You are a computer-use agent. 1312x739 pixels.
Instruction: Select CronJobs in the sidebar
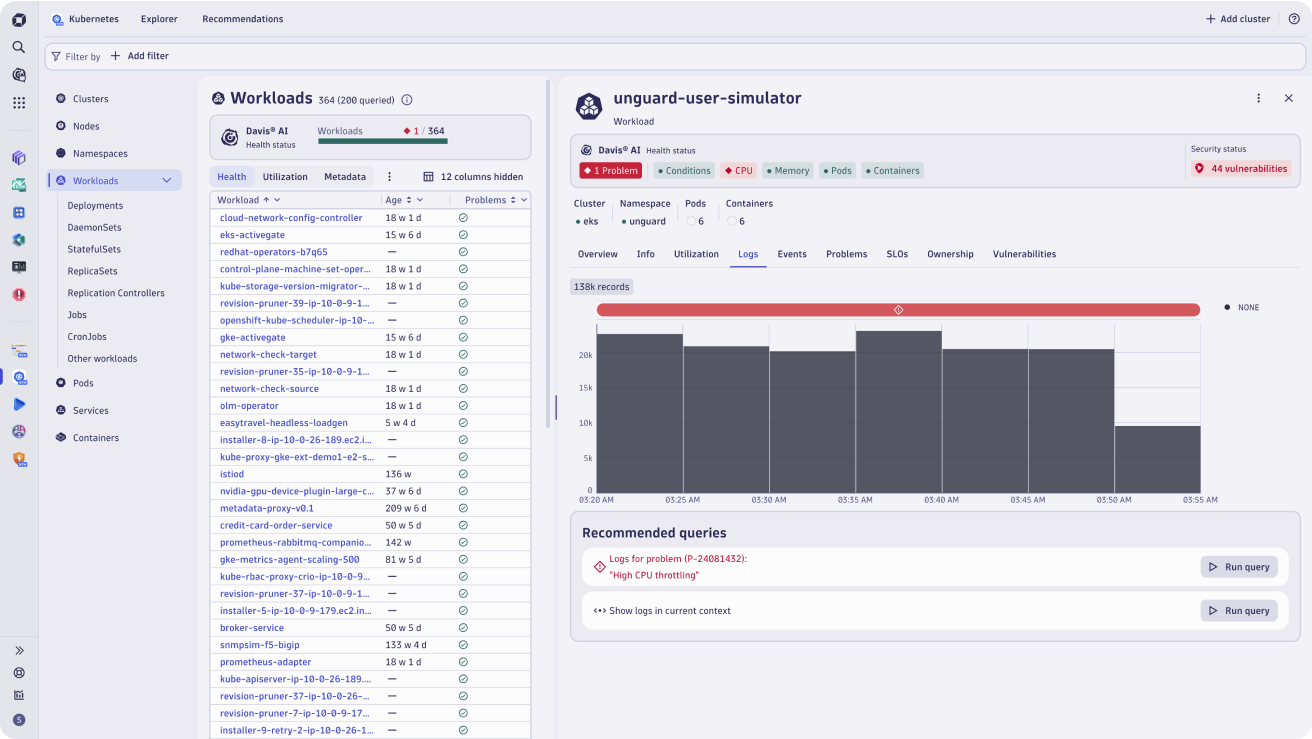[x=87, y=337]
